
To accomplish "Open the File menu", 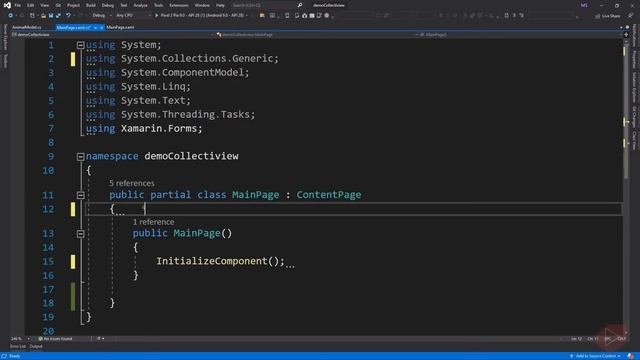I will (18, 5).
